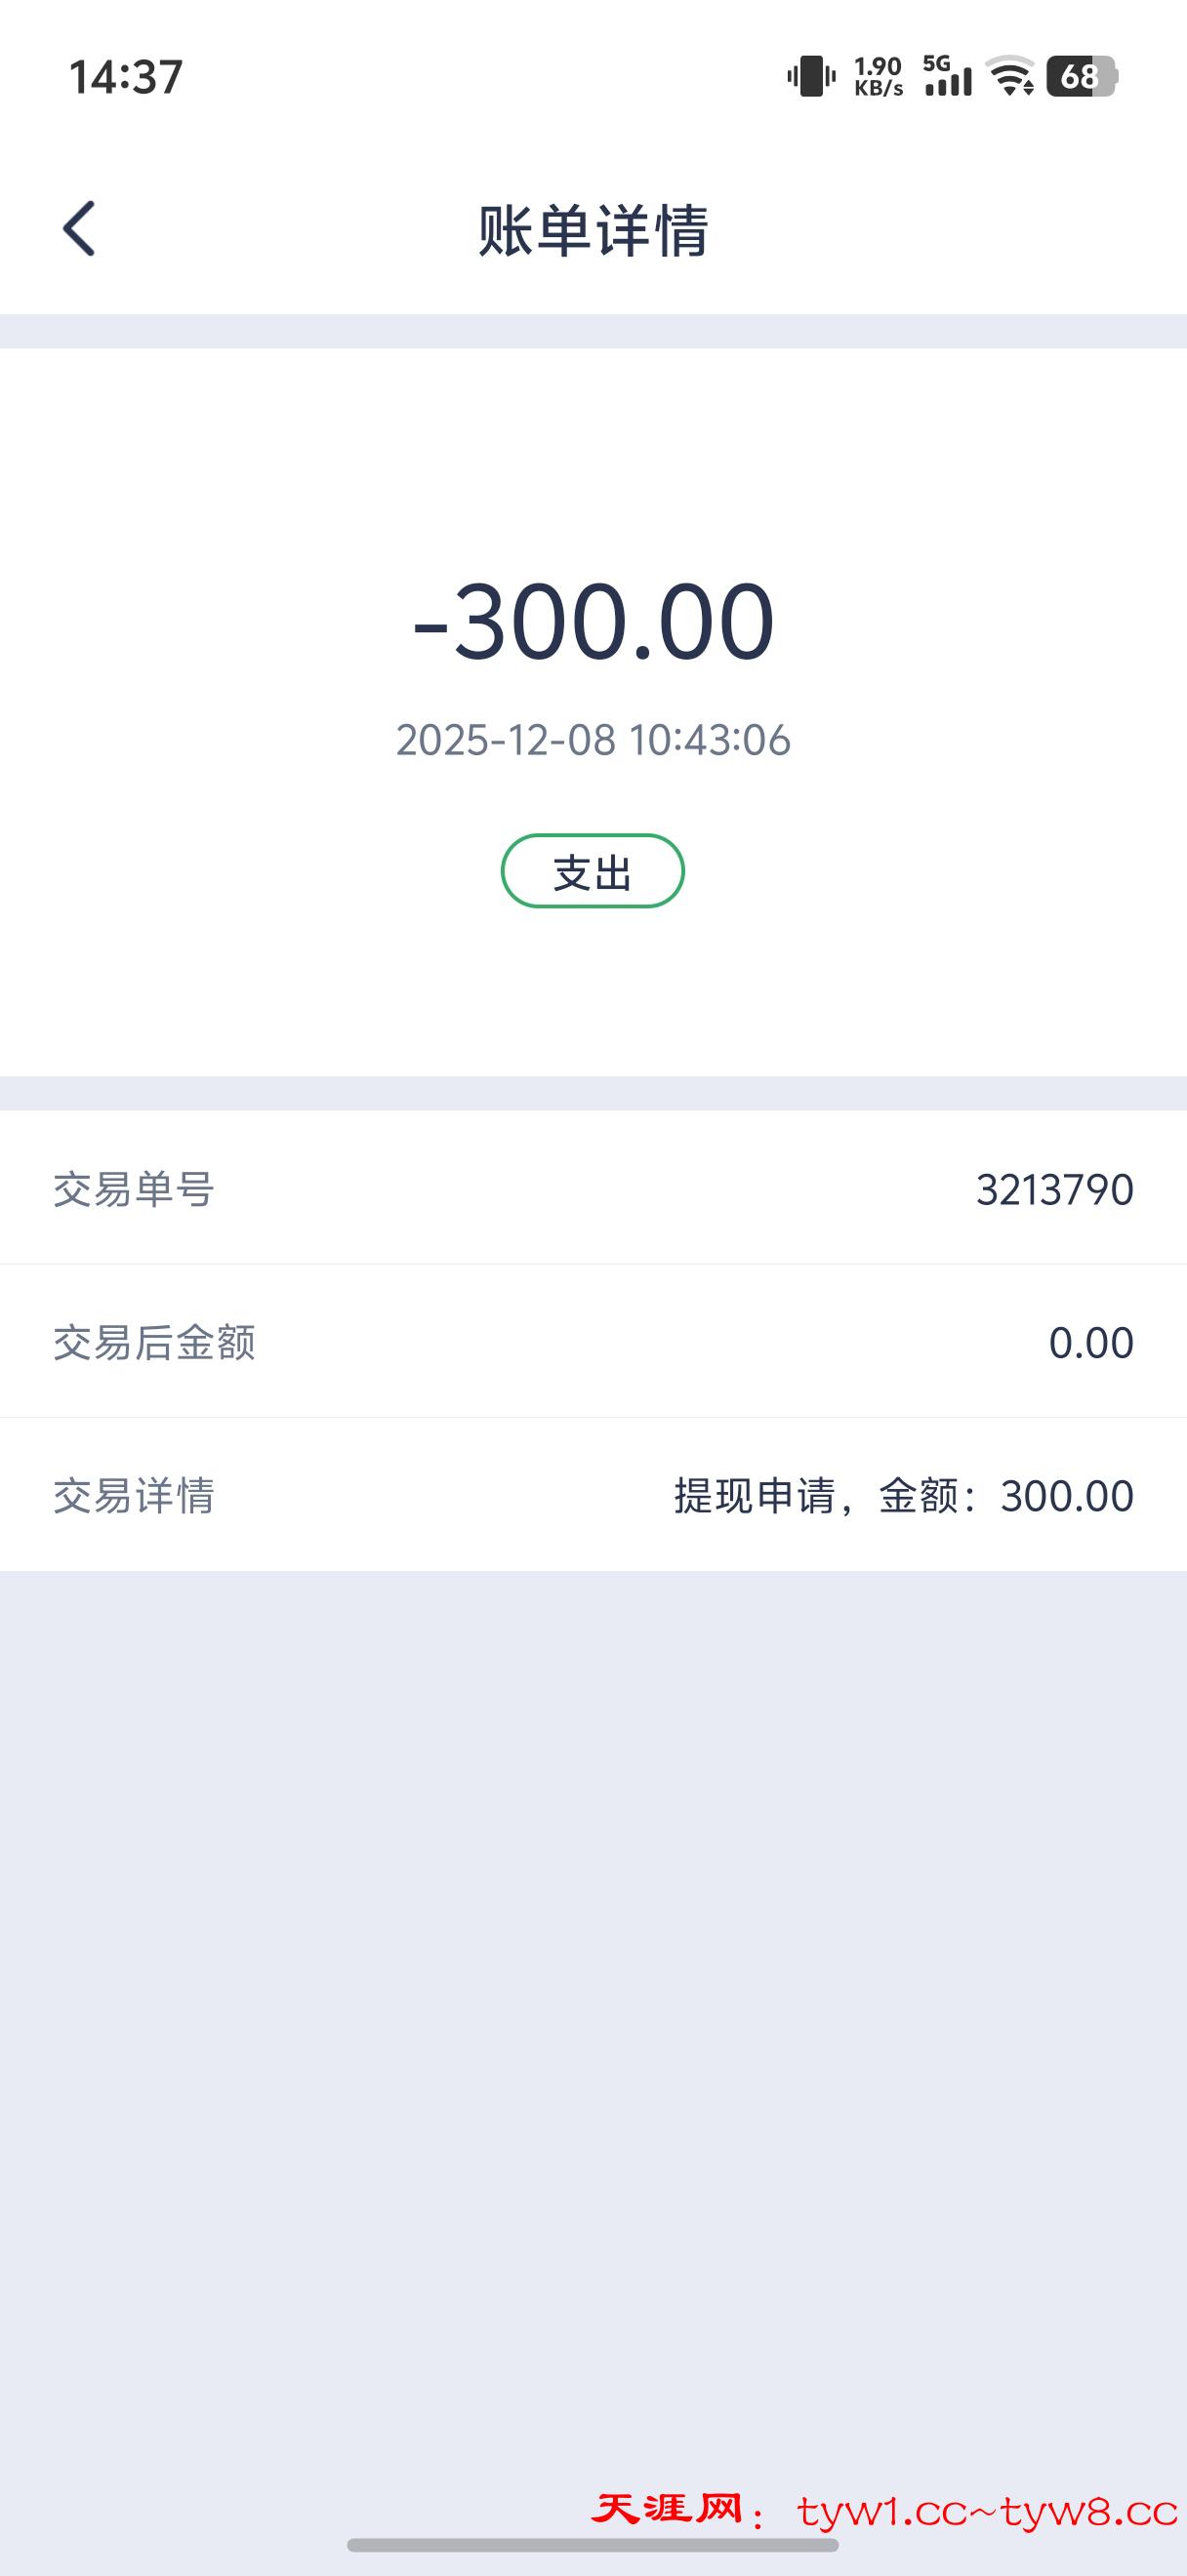
Task: Tap the 2025-12-08 10:43:06 timestamp
Action: 593,740
